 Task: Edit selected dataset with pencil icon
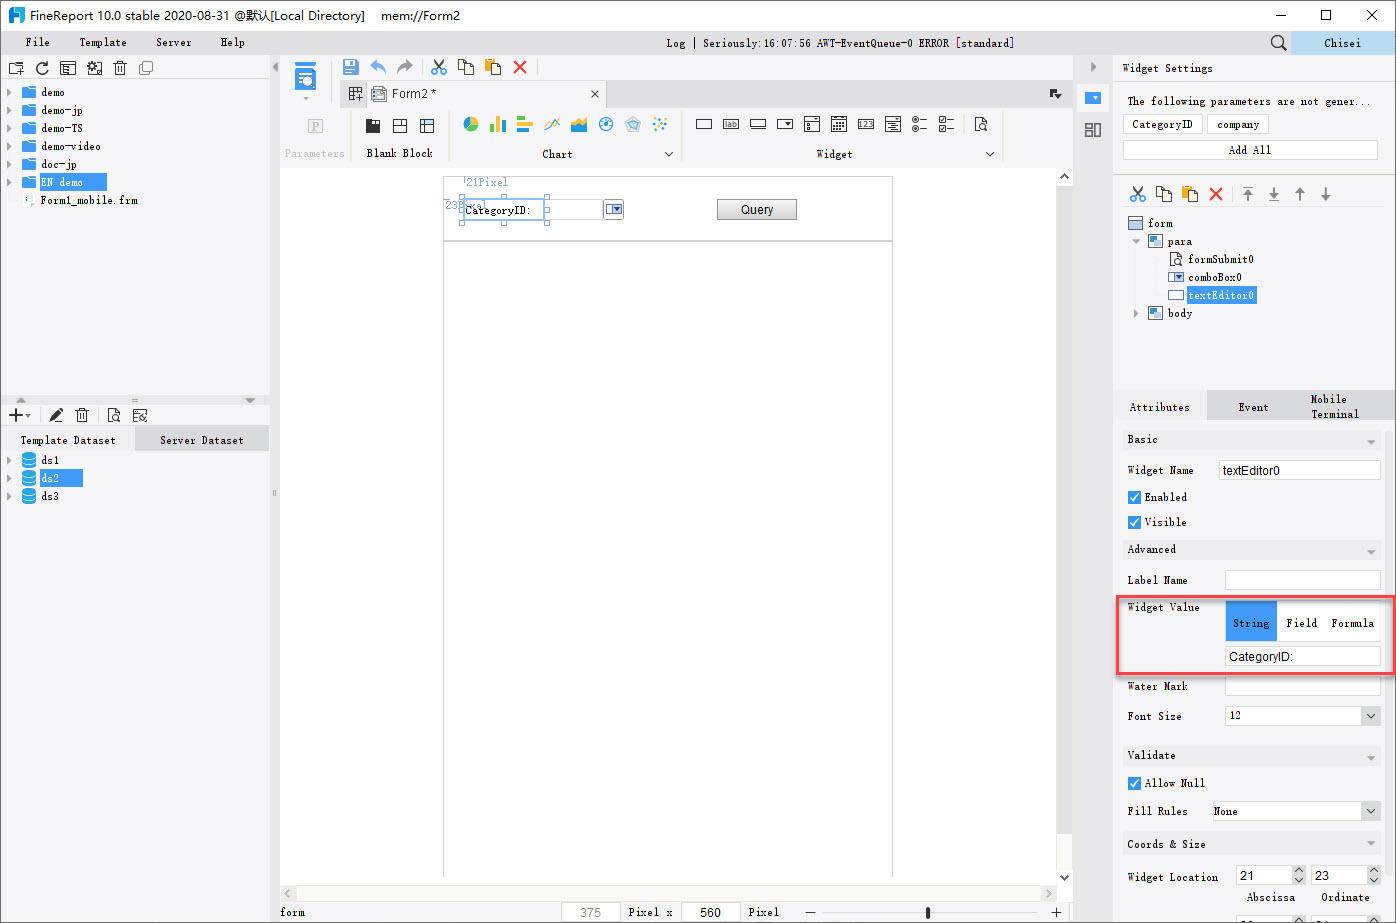[56, 415]
